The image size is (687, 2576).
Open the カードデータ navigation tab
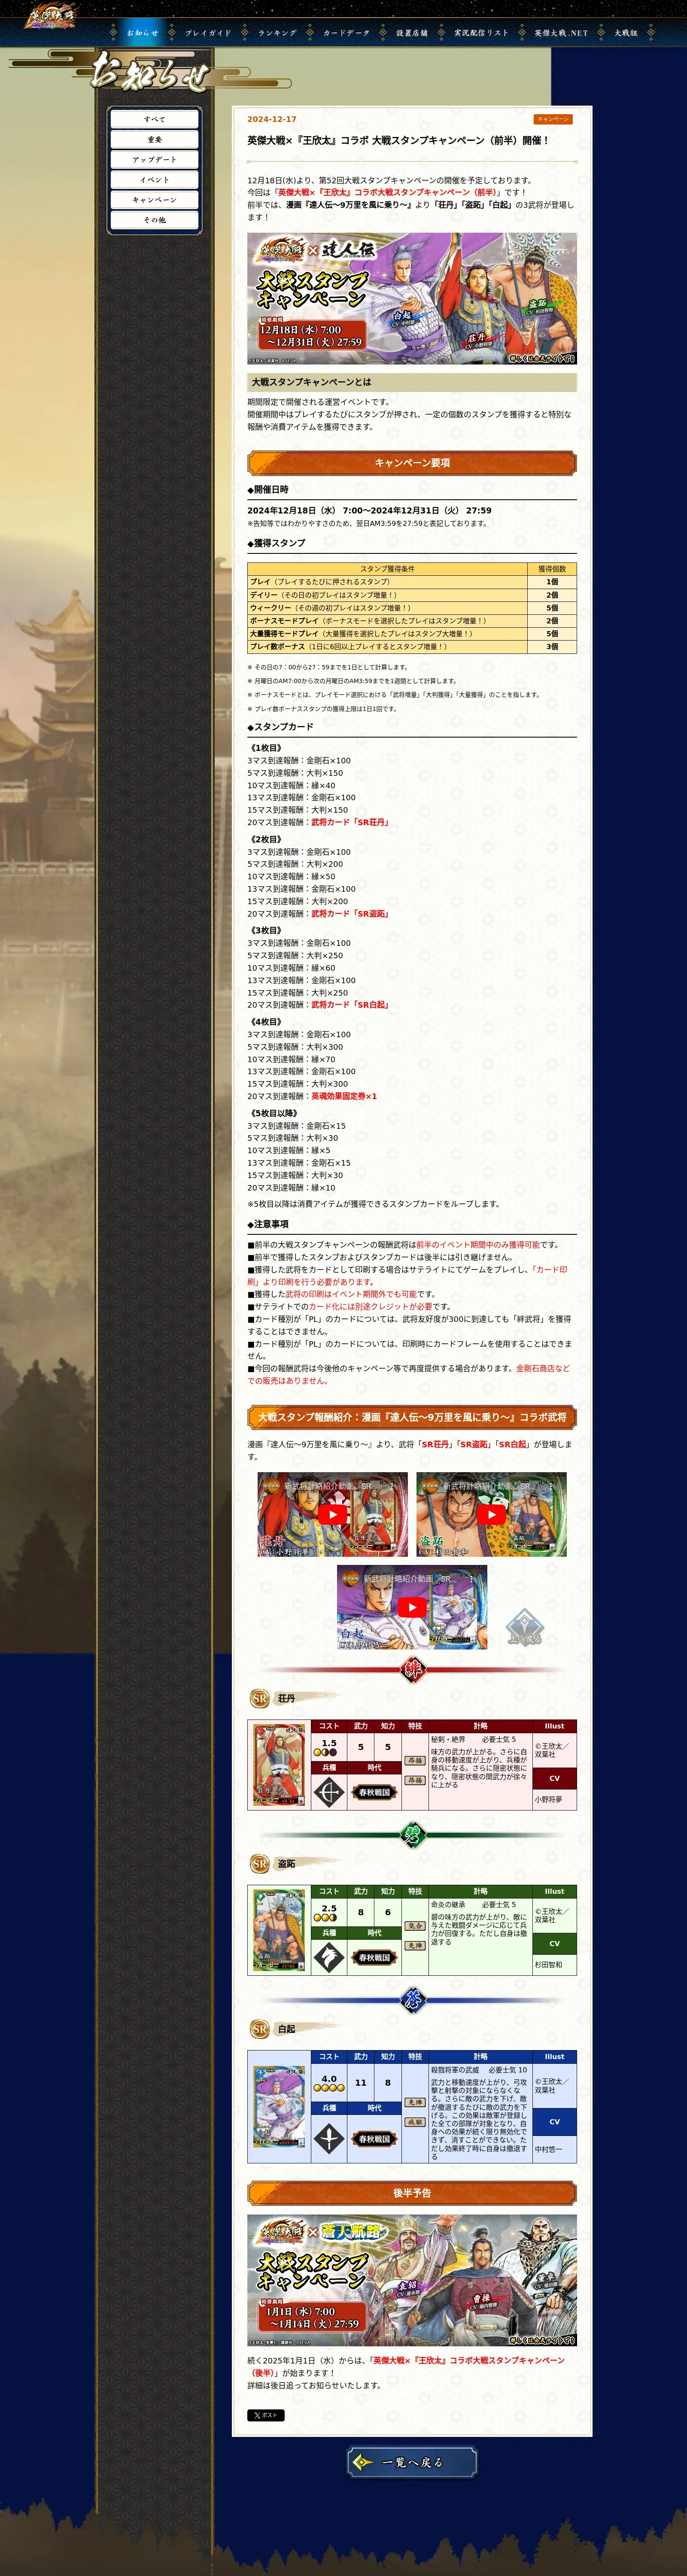coord(346,33)
